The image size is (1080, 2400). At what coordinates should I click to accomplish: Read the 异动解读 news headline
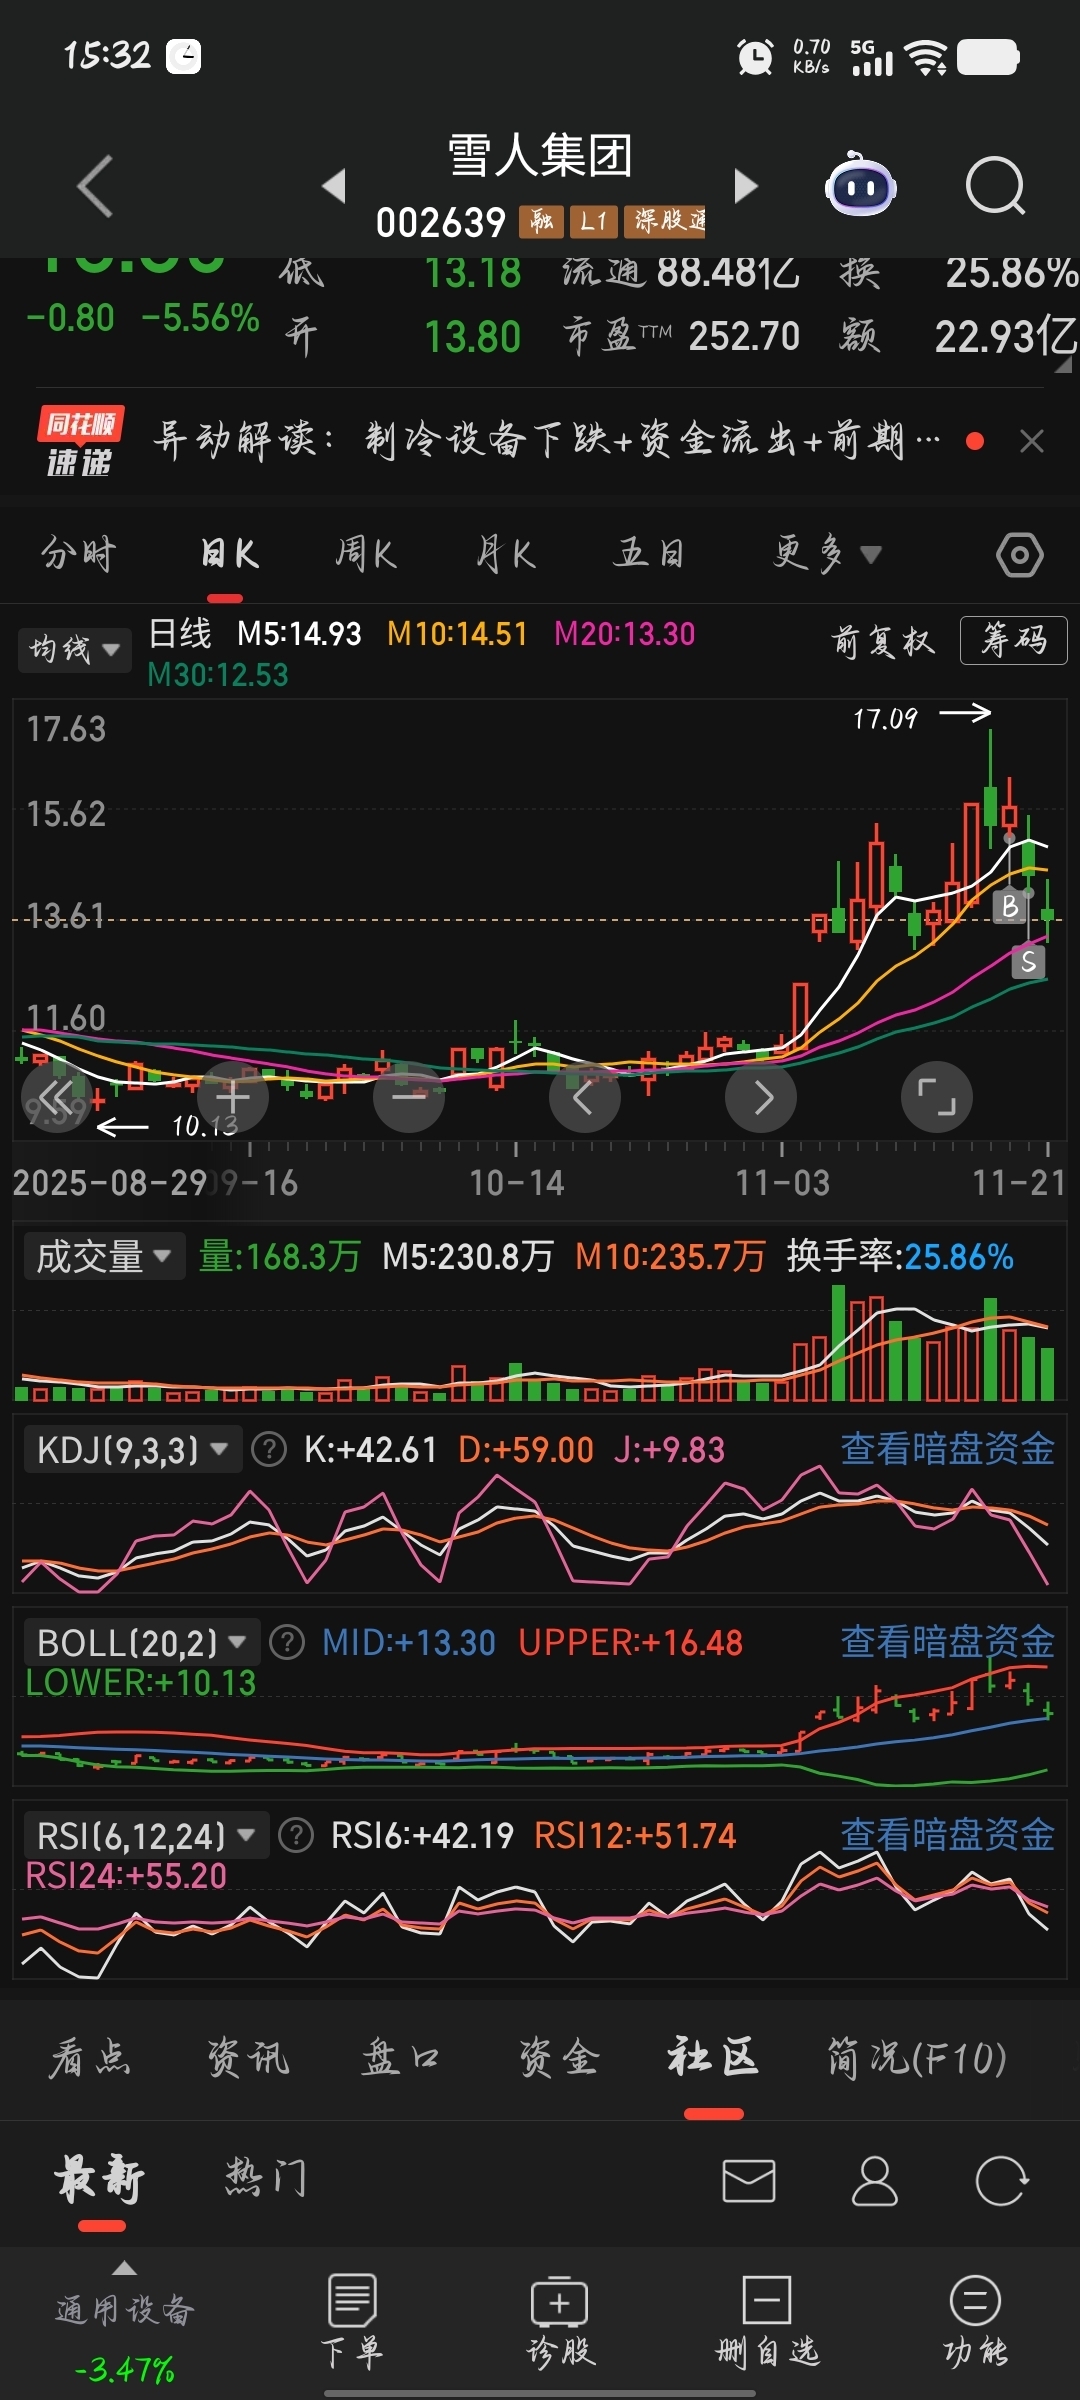point(546,440)
